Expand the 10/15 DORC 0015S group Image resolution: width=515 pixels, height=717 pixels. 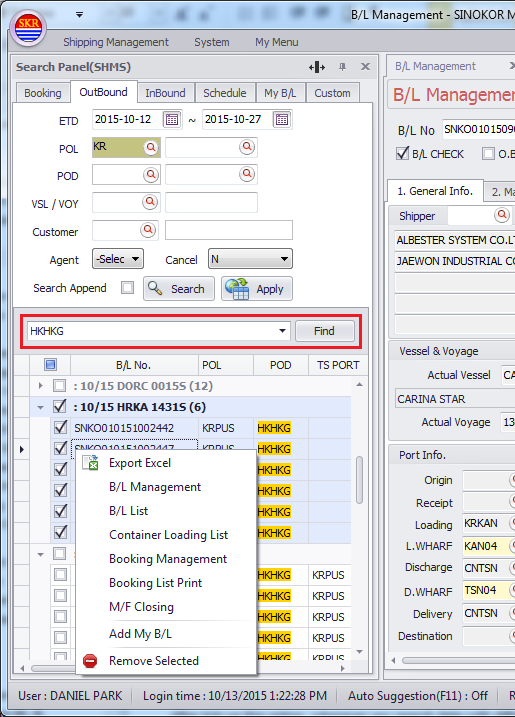coord(41,386)
